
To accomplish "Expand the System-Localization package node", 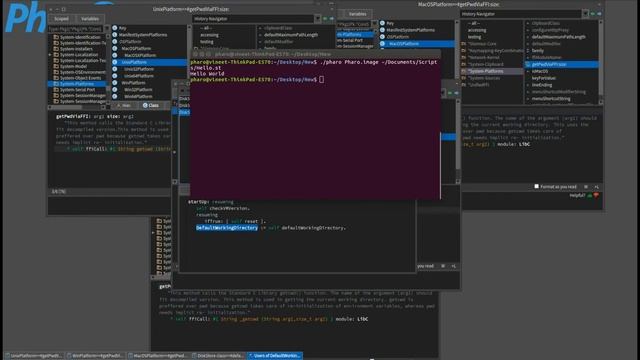I will tap(50, 55).
